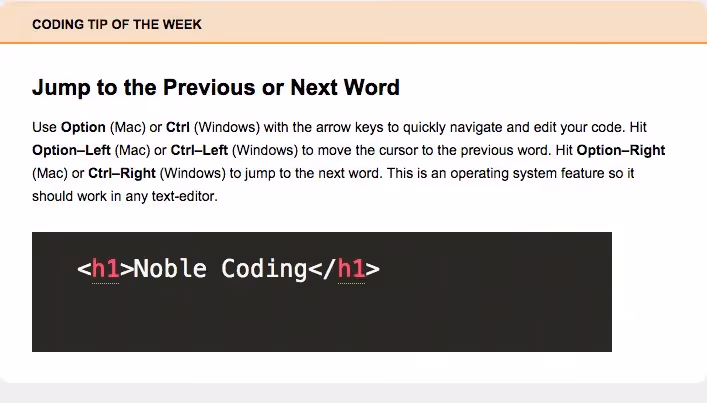The image size is (707, 403).
Task: Click the bold 'Ctrl–Left' shortcut text
Action: [x=199, y=150]
